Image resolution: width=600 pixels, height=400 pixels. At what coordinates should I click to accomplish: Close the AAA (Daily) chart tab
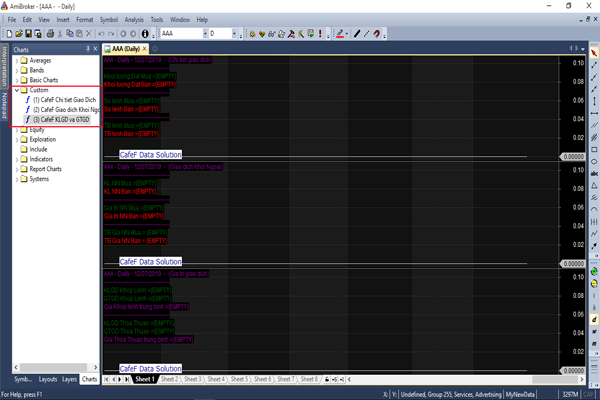[145, 49]
